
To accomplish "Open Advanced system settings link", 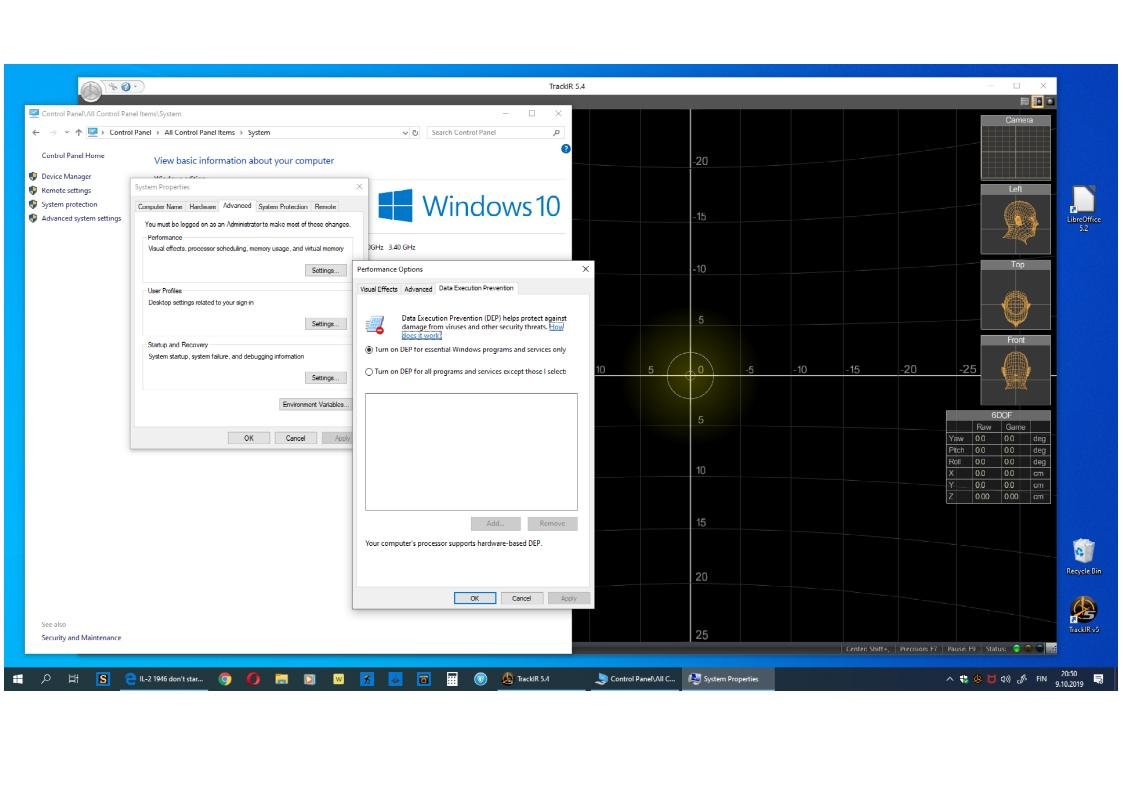I will tap(81, 218).
